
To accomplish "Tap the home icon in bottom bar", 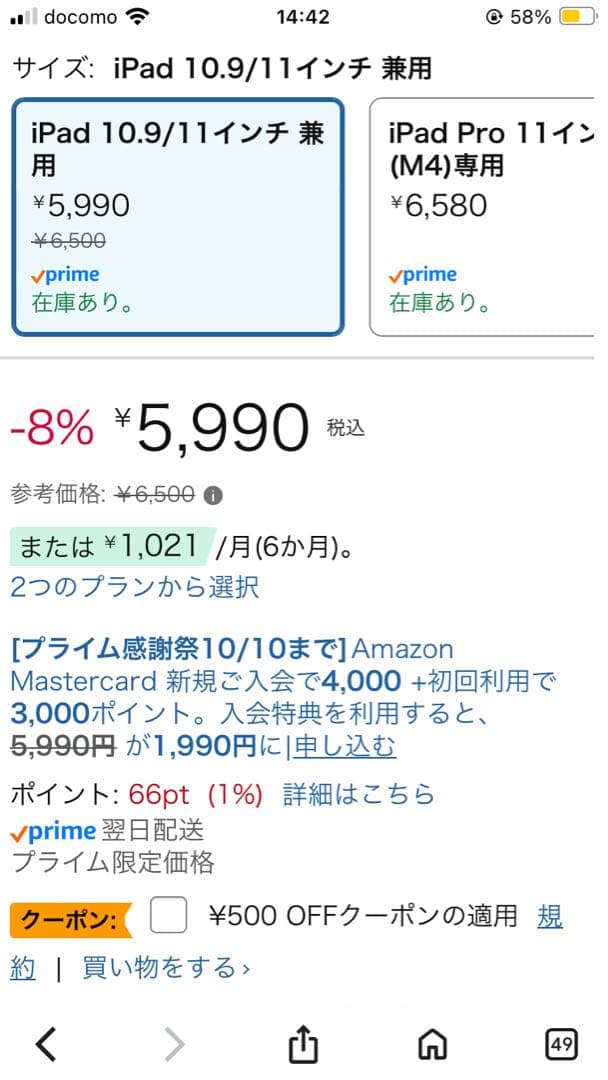I will click(x=432, y=1043).
